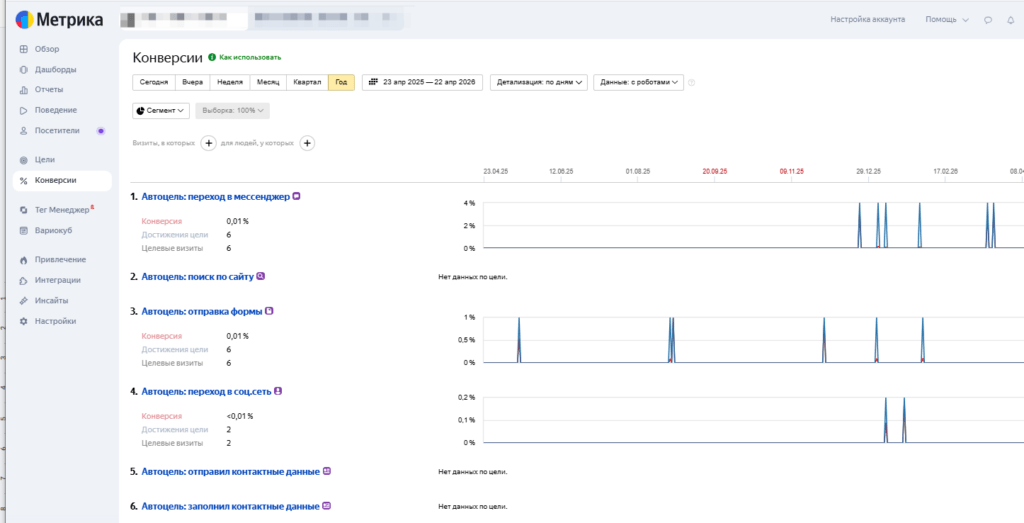
Task: Click the Привлечение flame icon
Action: pyautogui.click(x=24, y=260)
